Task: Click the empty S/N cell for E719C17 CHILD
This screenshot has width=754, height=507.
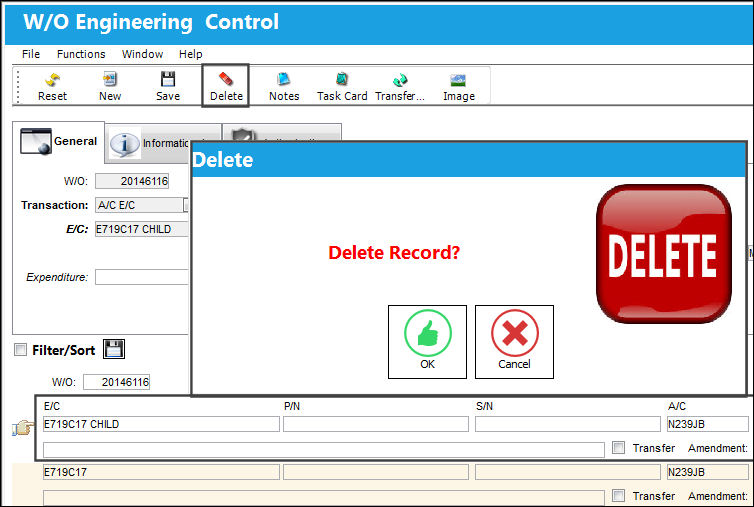Action: (568, 424)
